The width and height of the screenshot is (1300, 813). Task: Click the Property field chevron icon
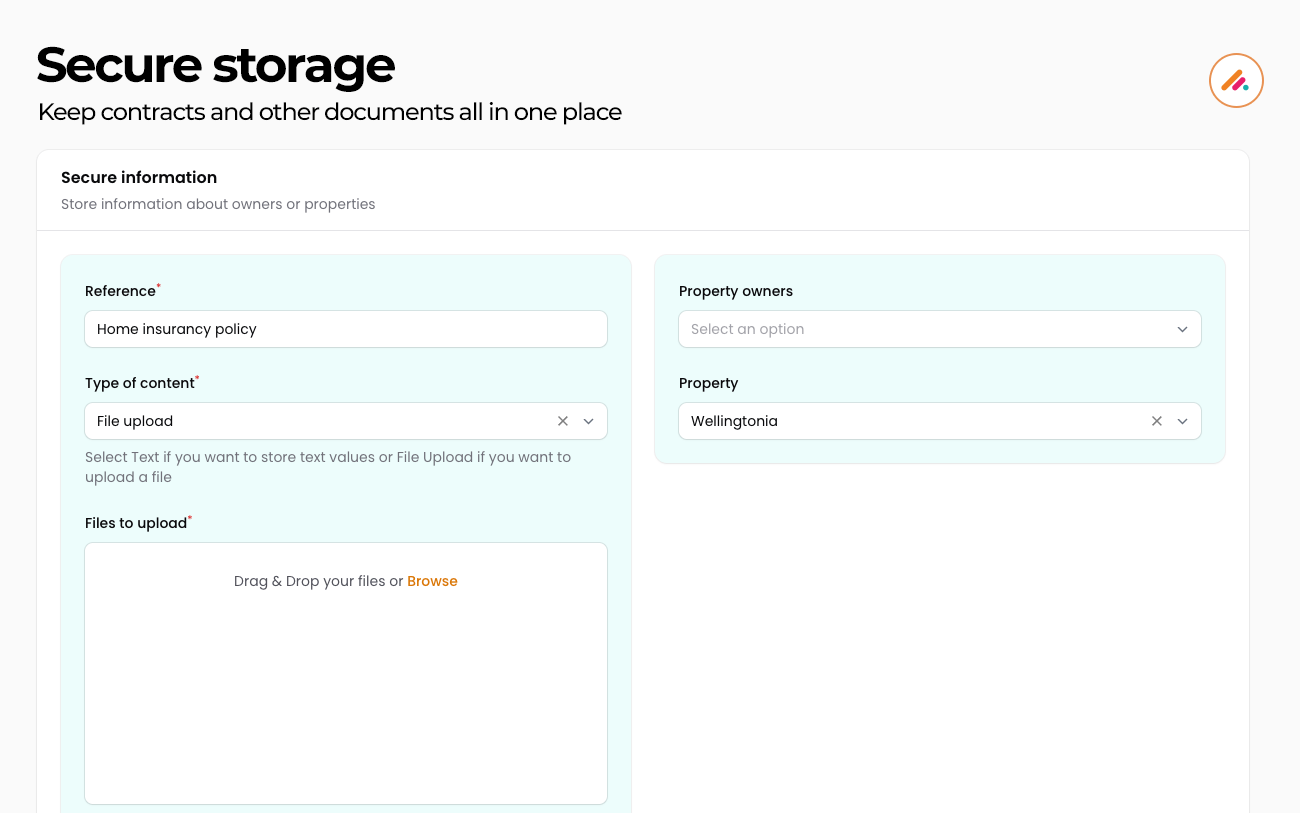coord(1182,421)
